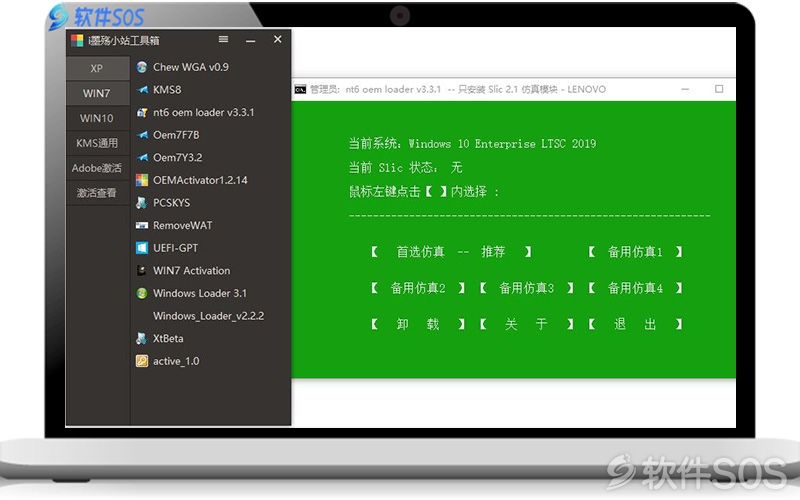Viewport: 800px width, 500px height.
Task: Select 备用仿真3 option
Action: pos(527,288)
